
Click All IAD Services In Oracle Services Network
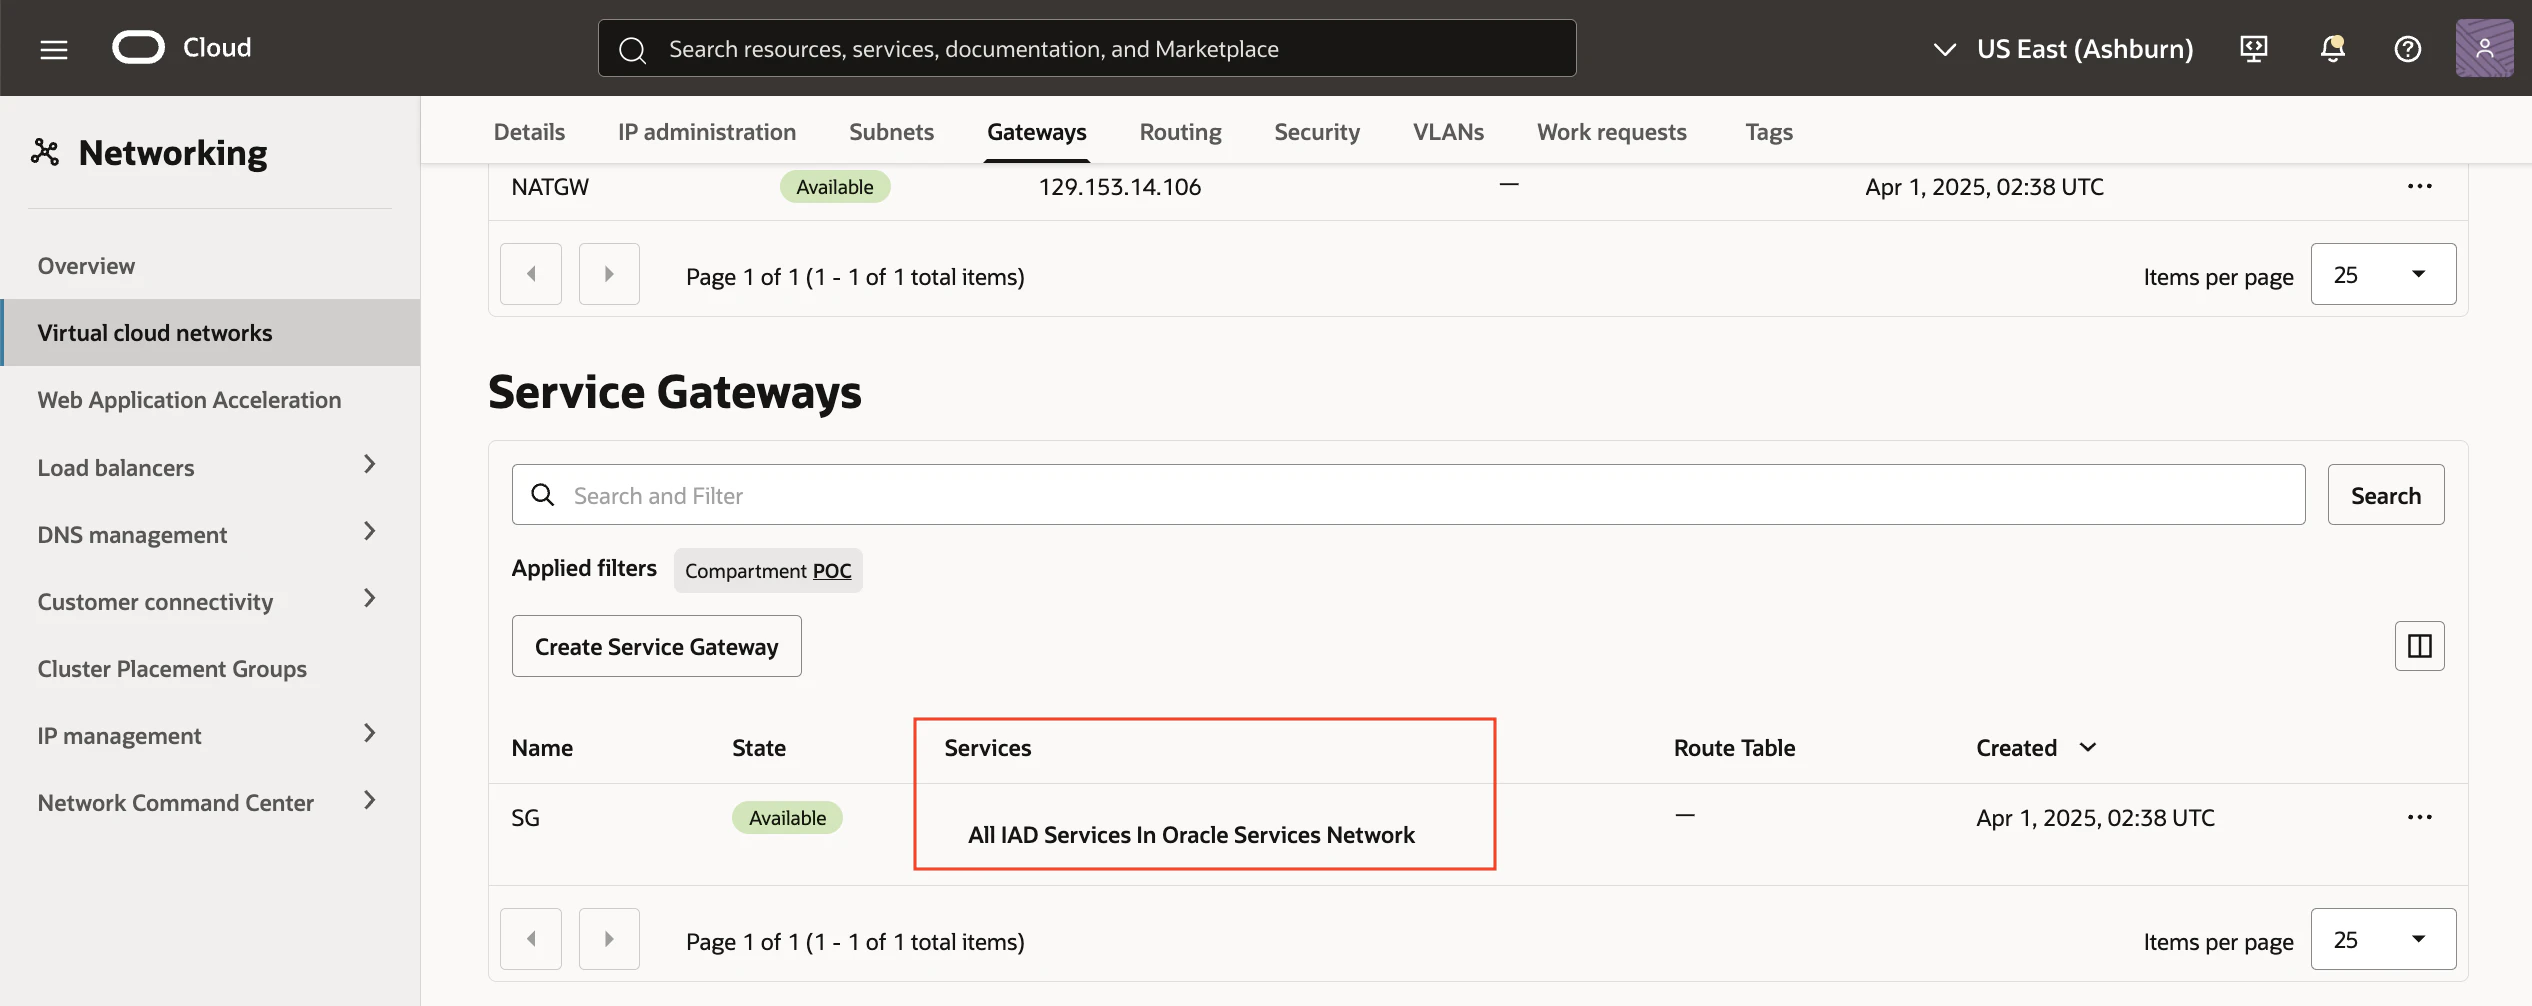(x=1191, y=835)
